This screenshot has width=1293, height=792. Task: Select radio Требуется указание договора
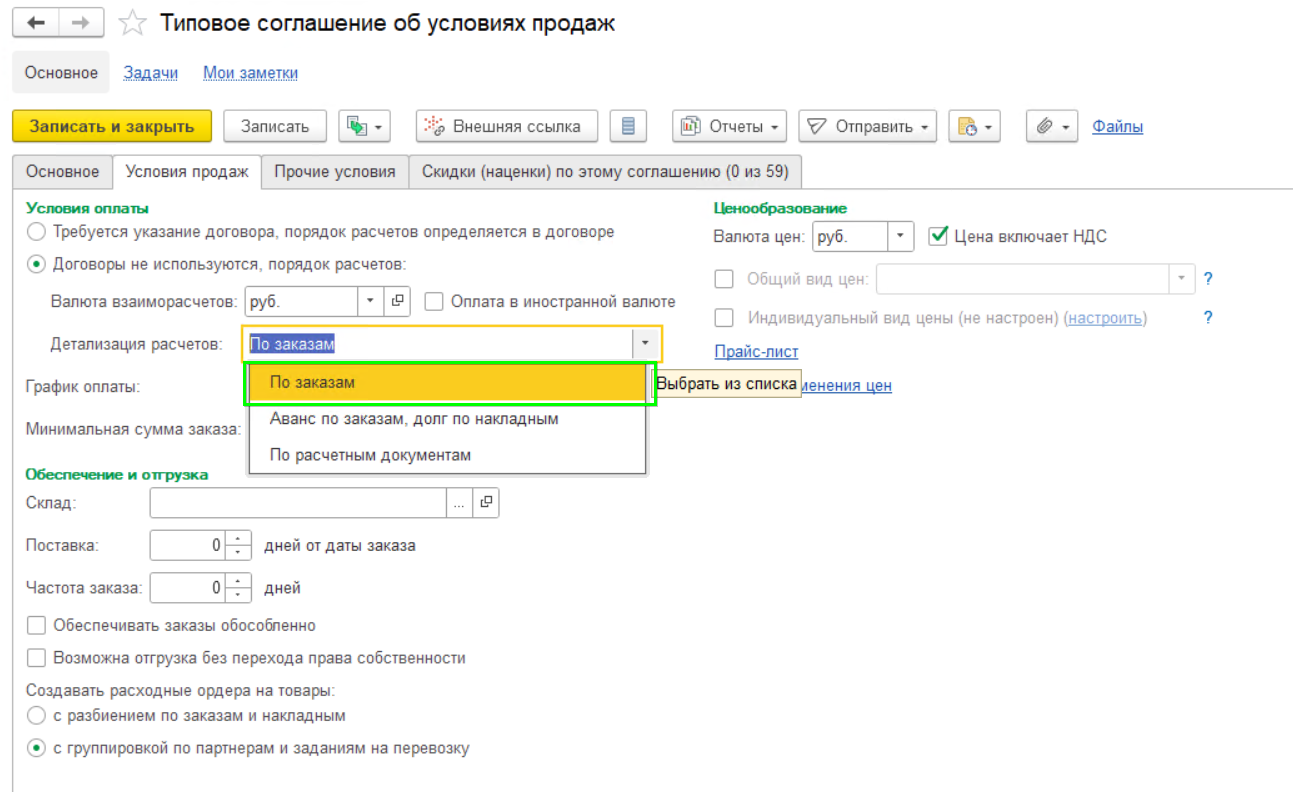(37, 232)
